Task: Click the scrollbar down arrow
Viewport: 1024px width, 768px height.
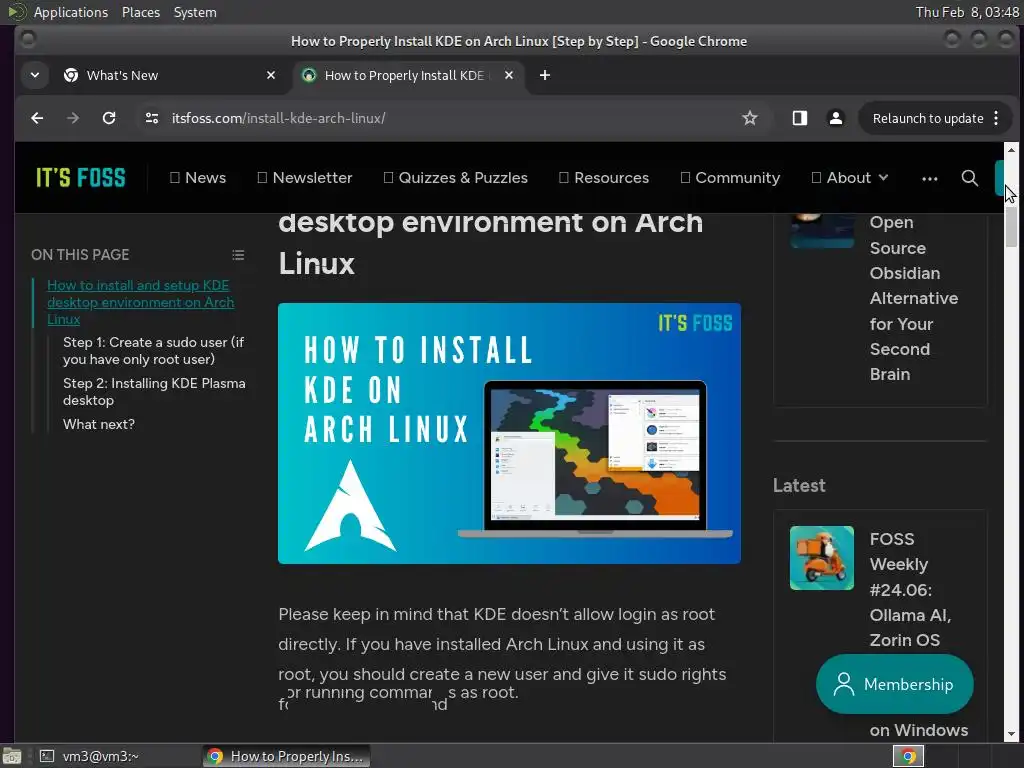Action: coord(1011,734)
